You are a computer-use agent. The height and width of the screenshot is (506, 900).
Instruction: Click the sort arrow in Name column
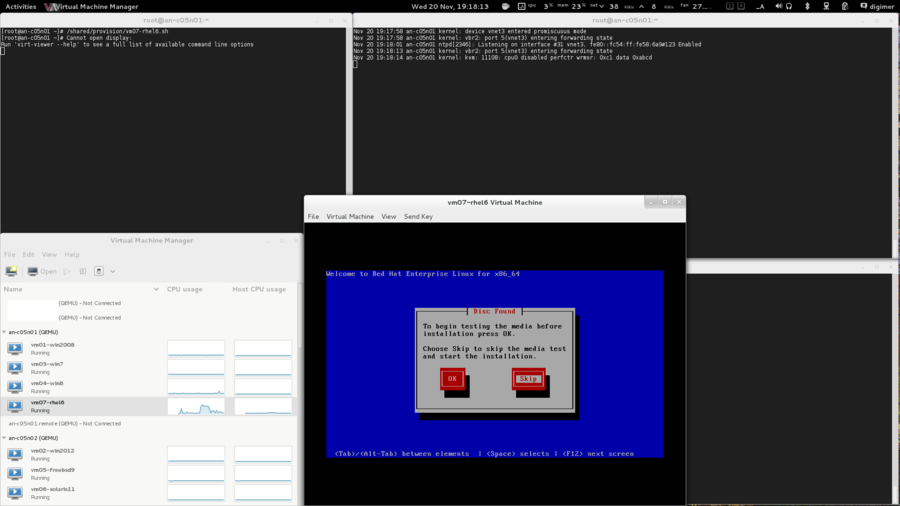click(x=156, y=289)
